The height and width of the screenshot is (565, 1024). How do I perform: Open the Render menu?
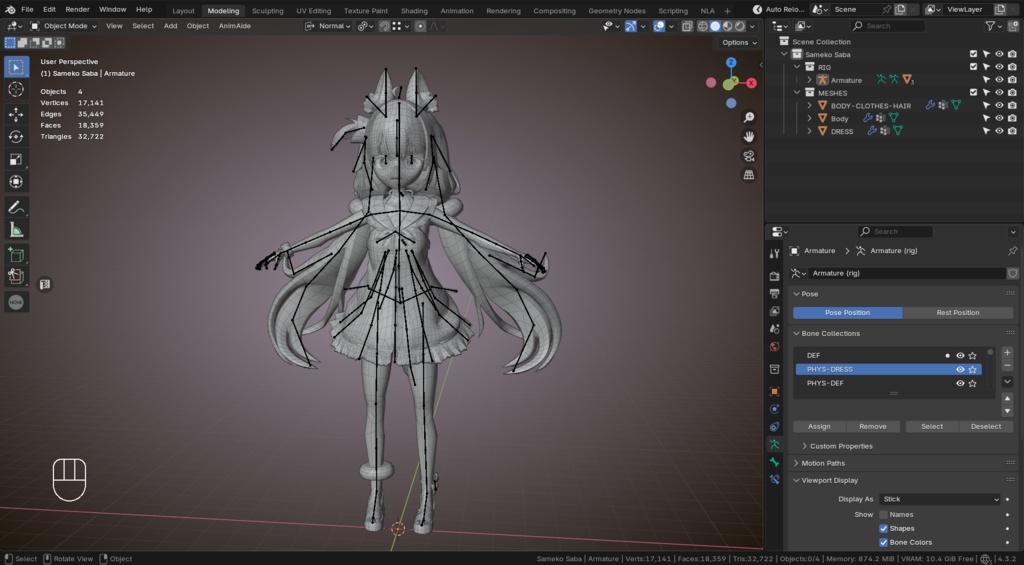(77, 9)
